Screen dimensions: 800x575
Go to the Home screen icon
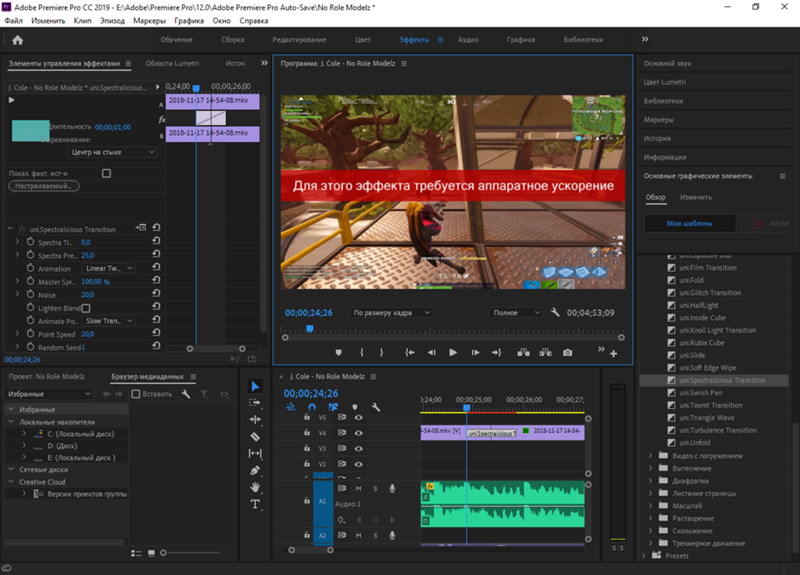pos(17,40)
